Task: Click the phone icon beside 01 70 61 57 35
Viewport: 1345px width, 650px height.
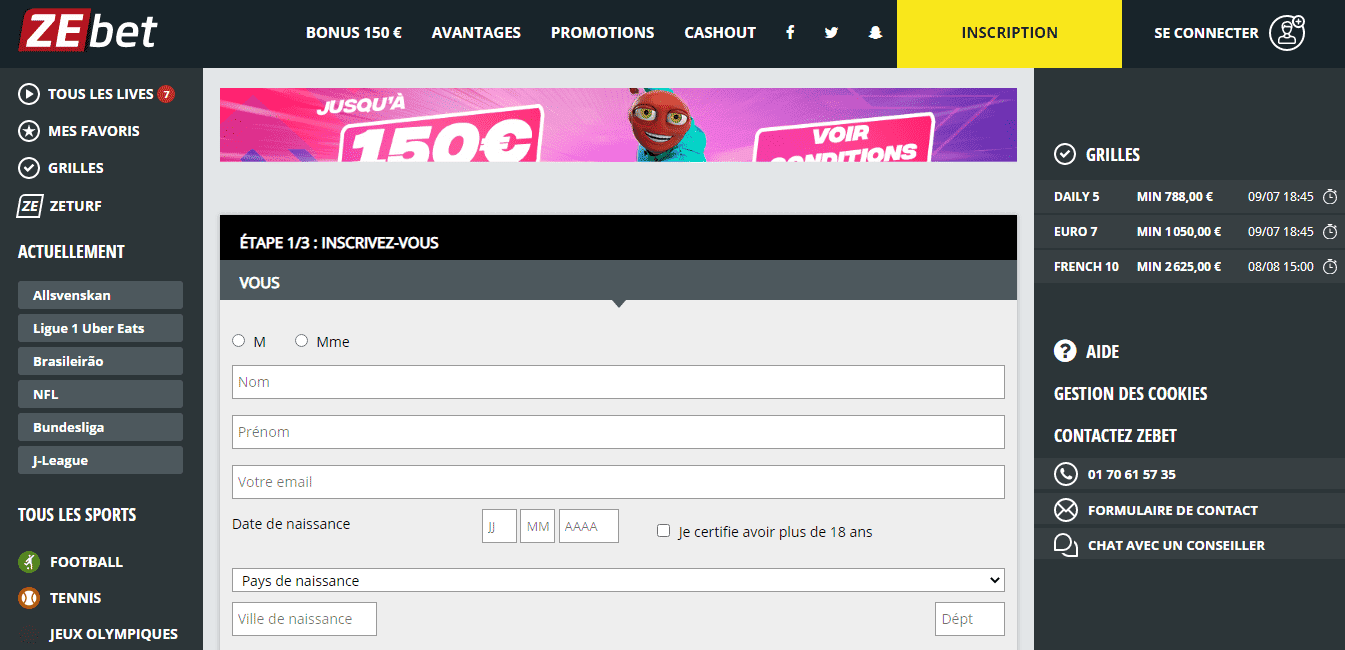Action: [x=1066, y=475]
